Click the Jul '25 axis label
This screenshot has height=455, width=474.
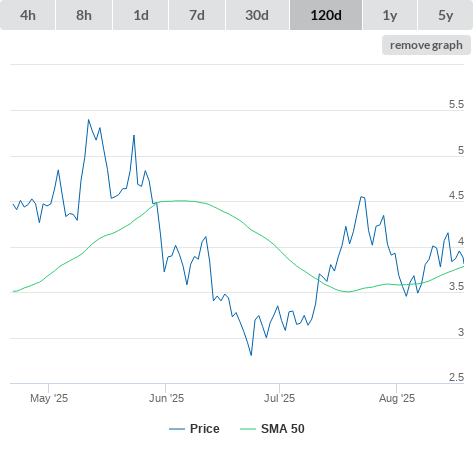tap(279, 398)
